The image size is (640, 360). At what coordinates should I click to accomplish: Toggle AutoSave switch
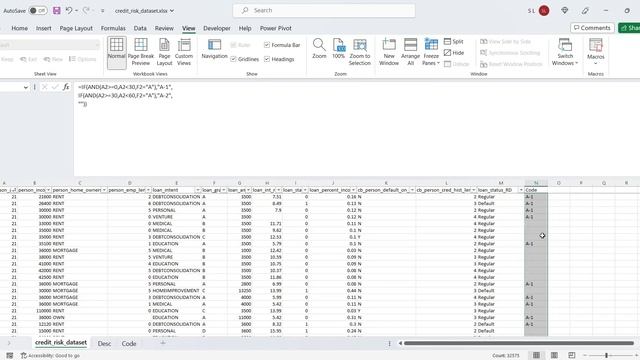coord(38,11)
